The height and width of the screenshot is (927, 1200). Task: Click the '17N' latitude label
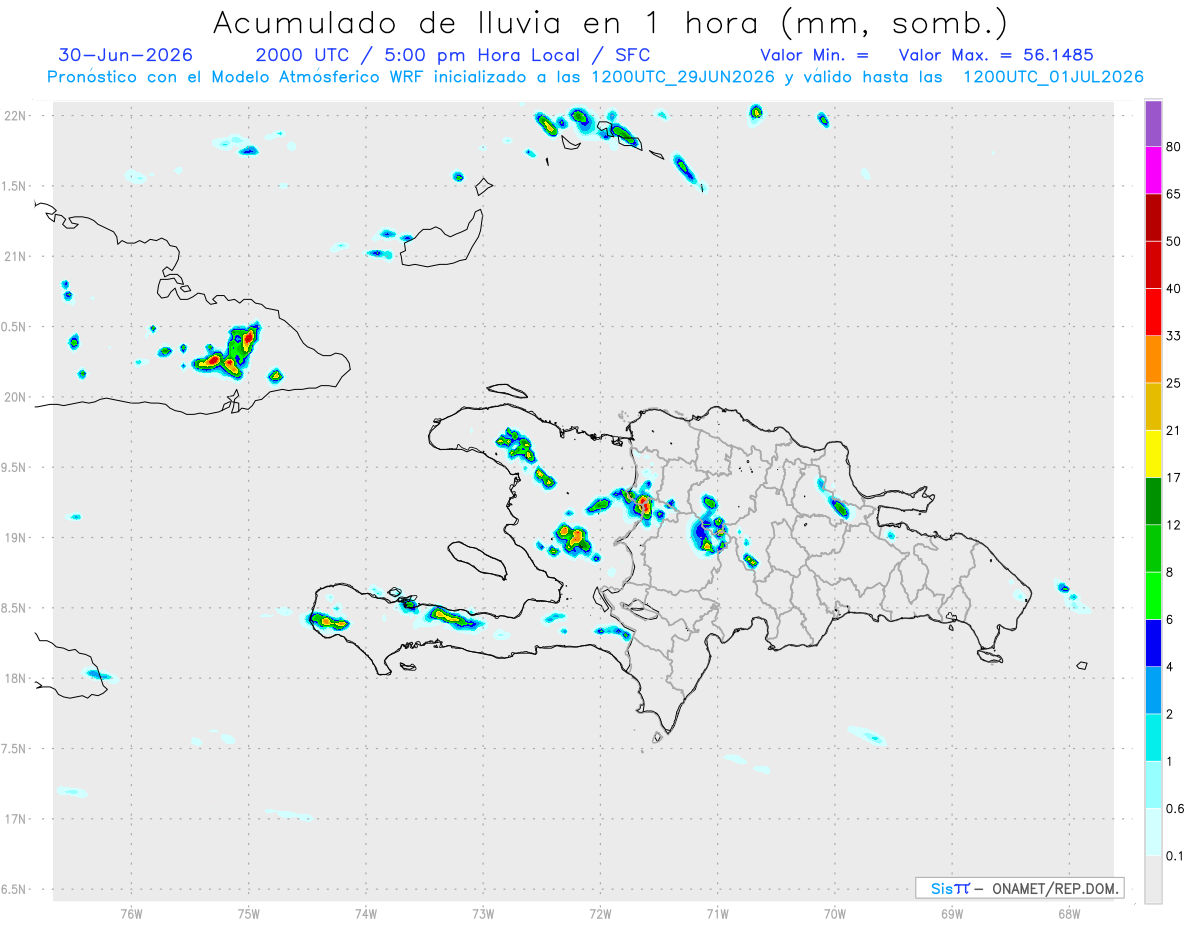point(16,819)
